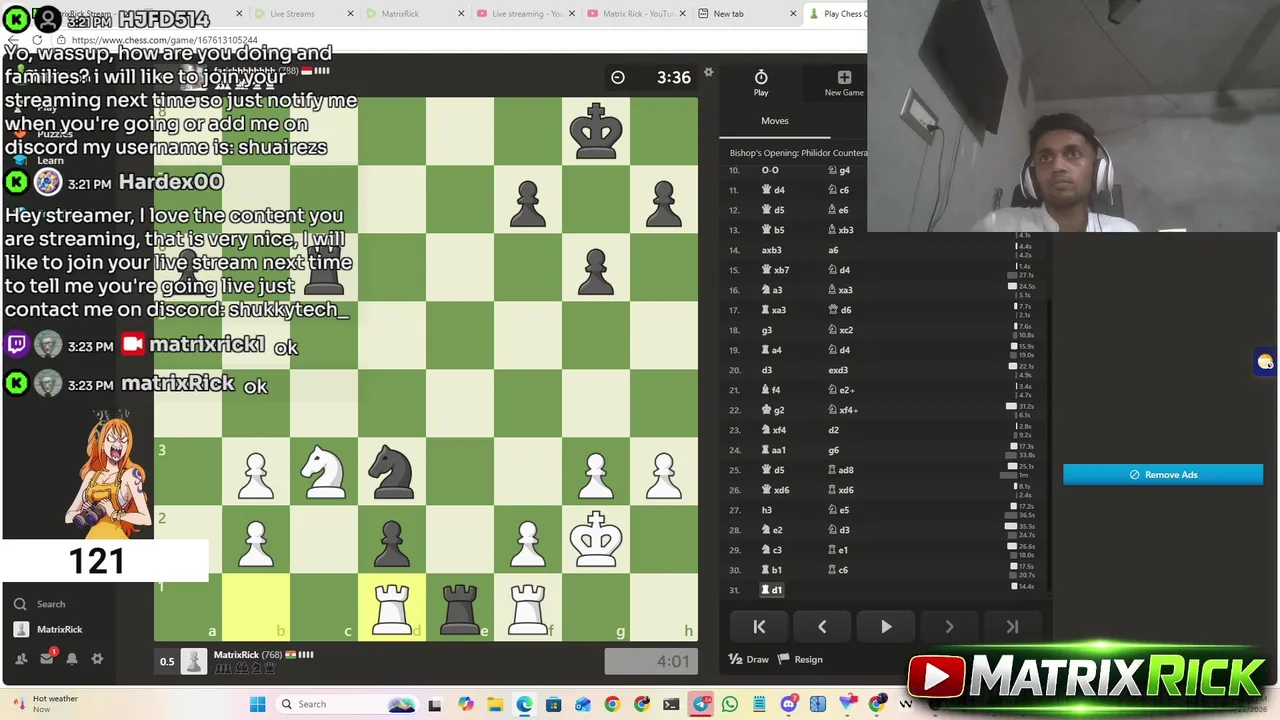Open Outlook from the taskbar
Screen dimensions: 1280x720
coord(583,704)
